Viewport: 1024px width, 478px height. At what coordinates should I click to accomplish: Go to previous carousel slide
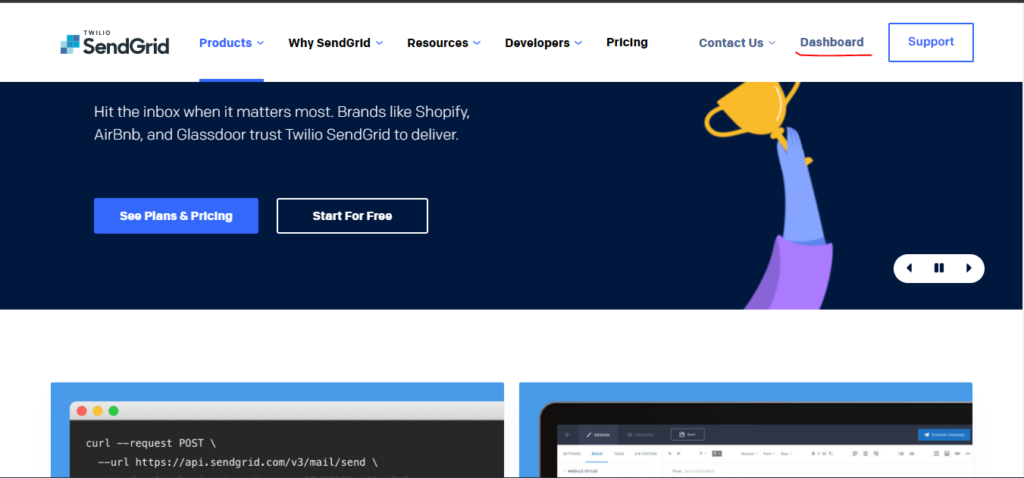[x=909, y=268]
